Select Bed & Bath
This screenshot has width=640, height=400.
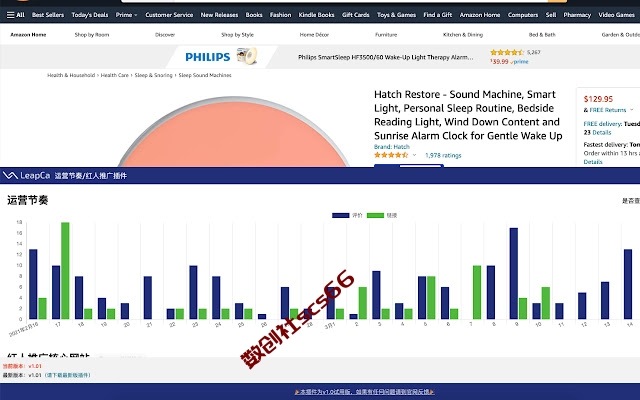pos(542,35)
